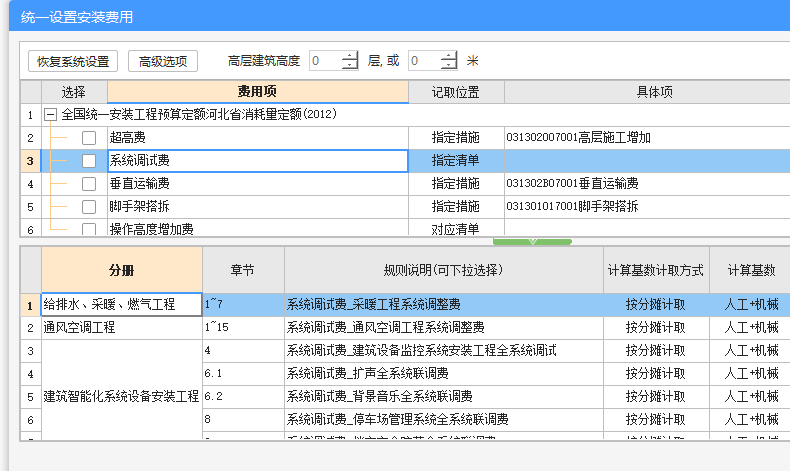Click the 指定清单 cell in row 3
The height and width of the screenshot is (471, 790).
(x=456, y=161)
